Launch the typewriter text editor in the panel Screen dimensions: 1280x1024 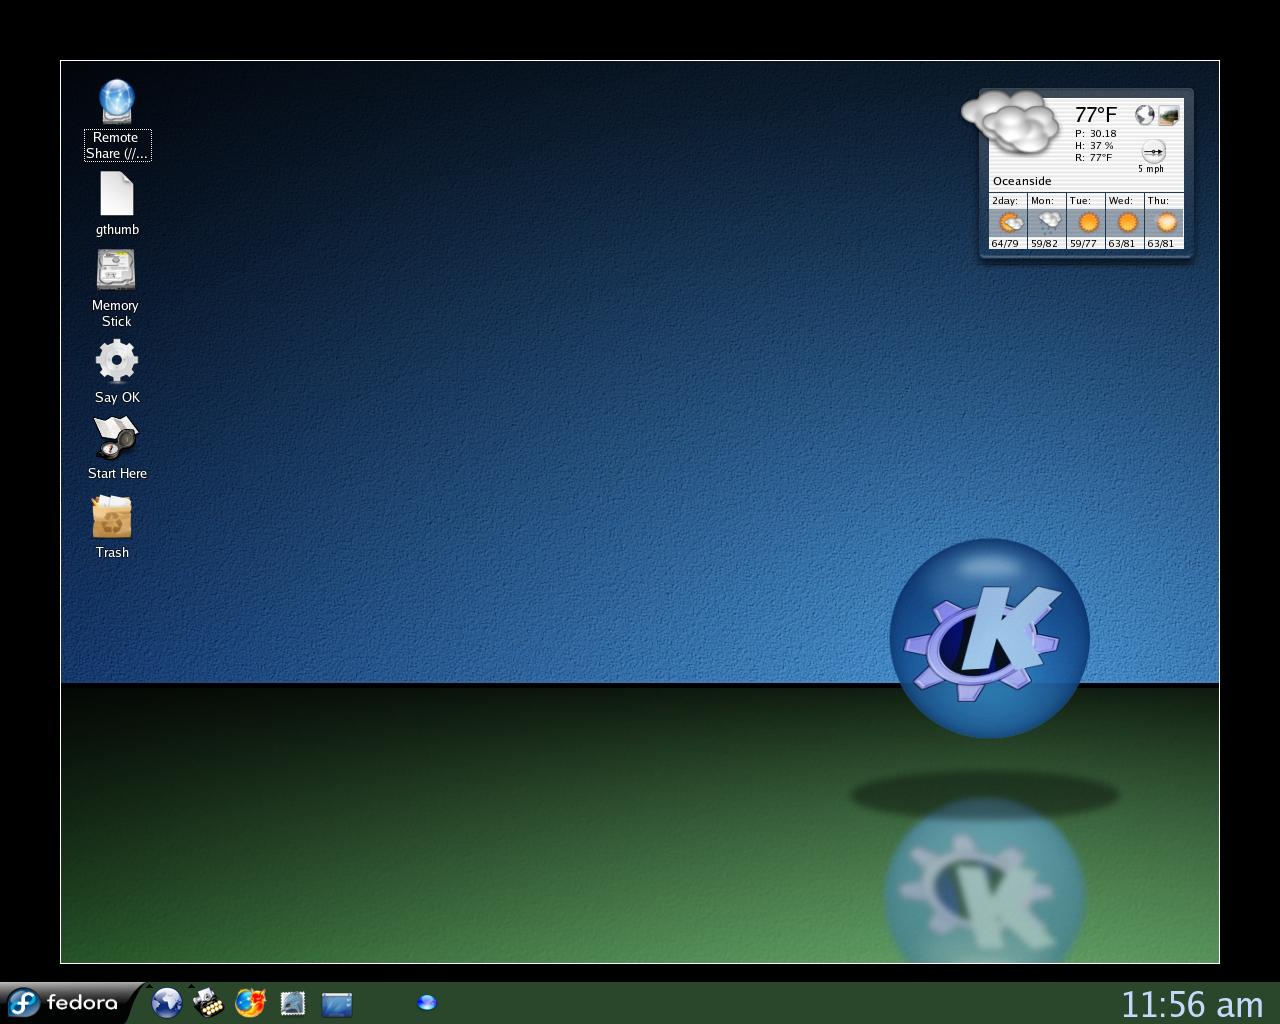point(208,1002)
